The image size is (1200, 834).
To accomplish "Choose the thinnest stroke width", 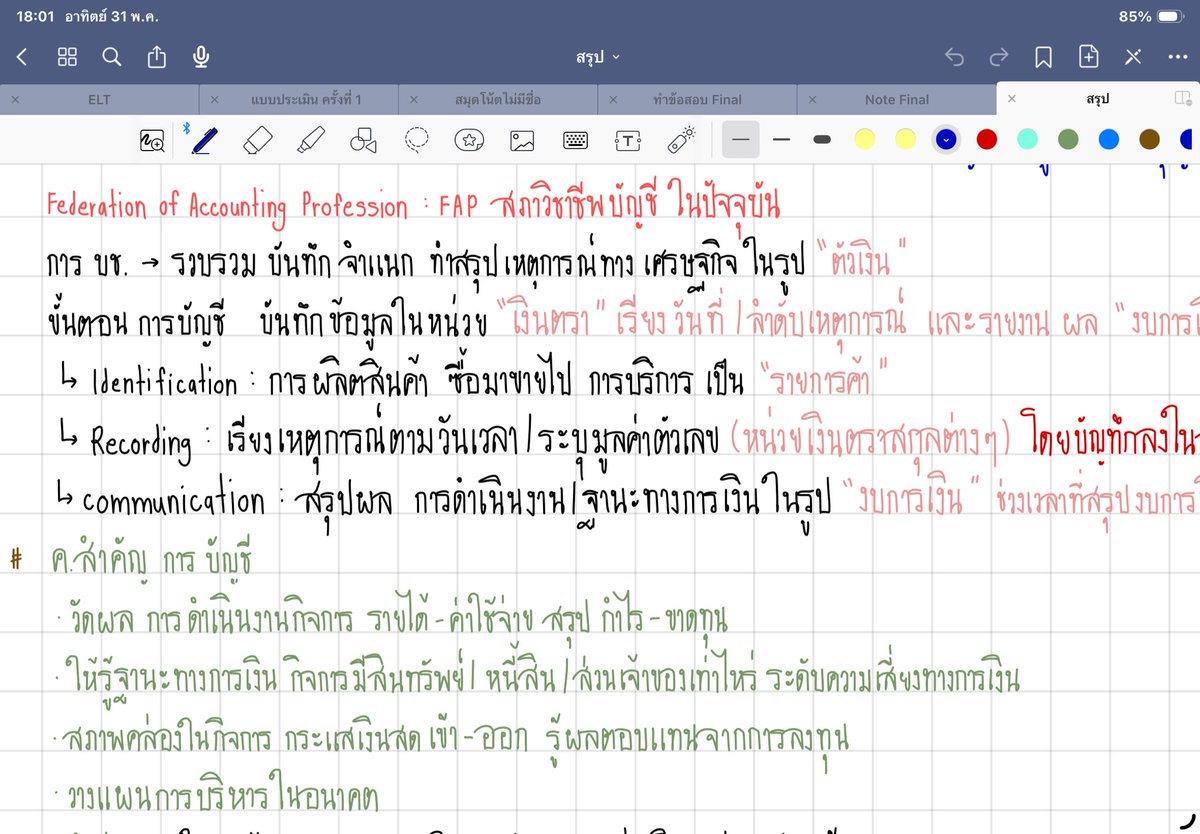I will (740, 139).
